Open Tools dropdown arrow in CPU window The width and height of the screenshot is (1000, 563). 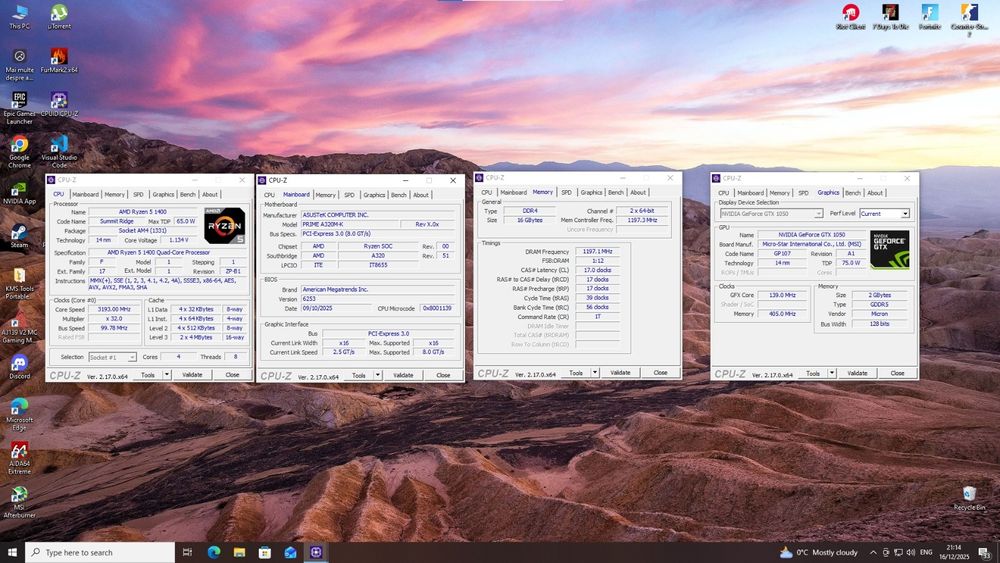point(167,375)
